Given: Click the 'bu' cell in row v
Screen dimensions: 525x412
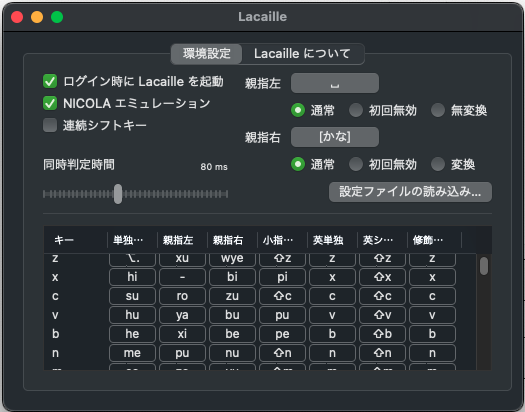Looking at the screenshot, I should [x=232, y=315].
